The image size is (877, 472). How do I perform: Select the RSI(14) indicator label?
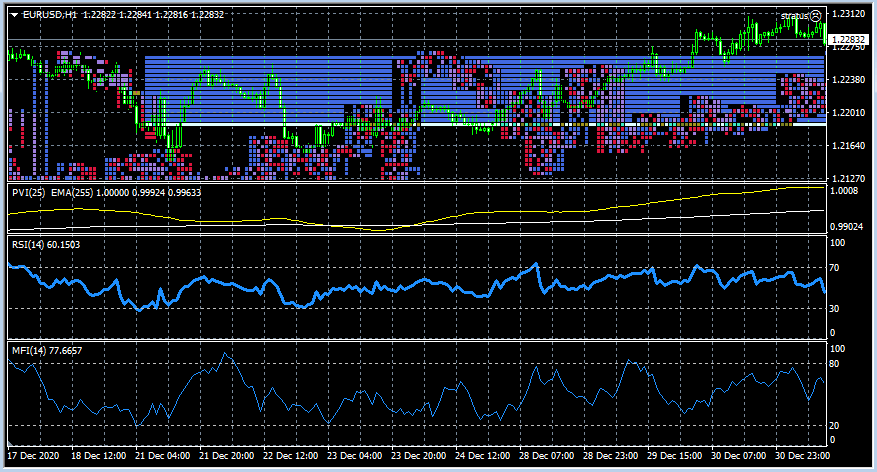point(28,243)
